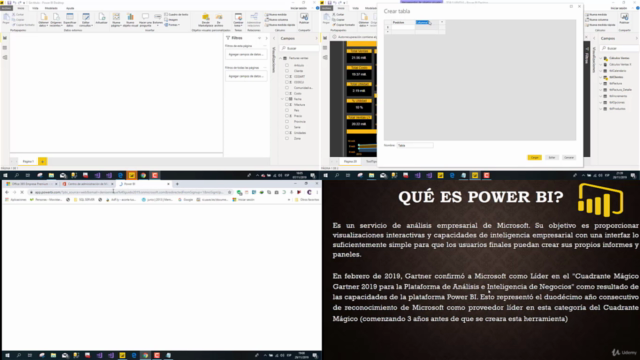This screenshot has height=360, width=640.
Task: Expand the Fecha hierarchy field
Action: coord(282,99)
